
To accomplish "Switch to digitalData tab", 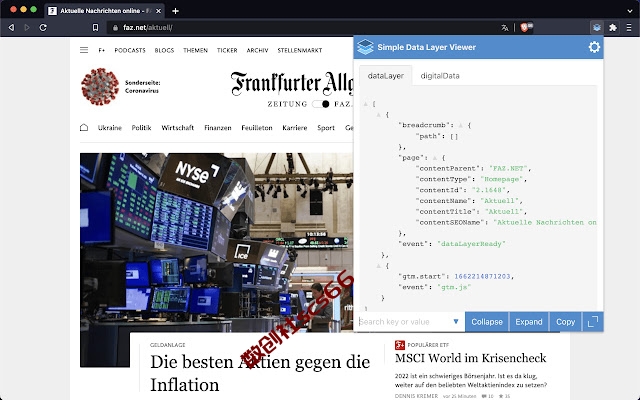I will (440, 76).
